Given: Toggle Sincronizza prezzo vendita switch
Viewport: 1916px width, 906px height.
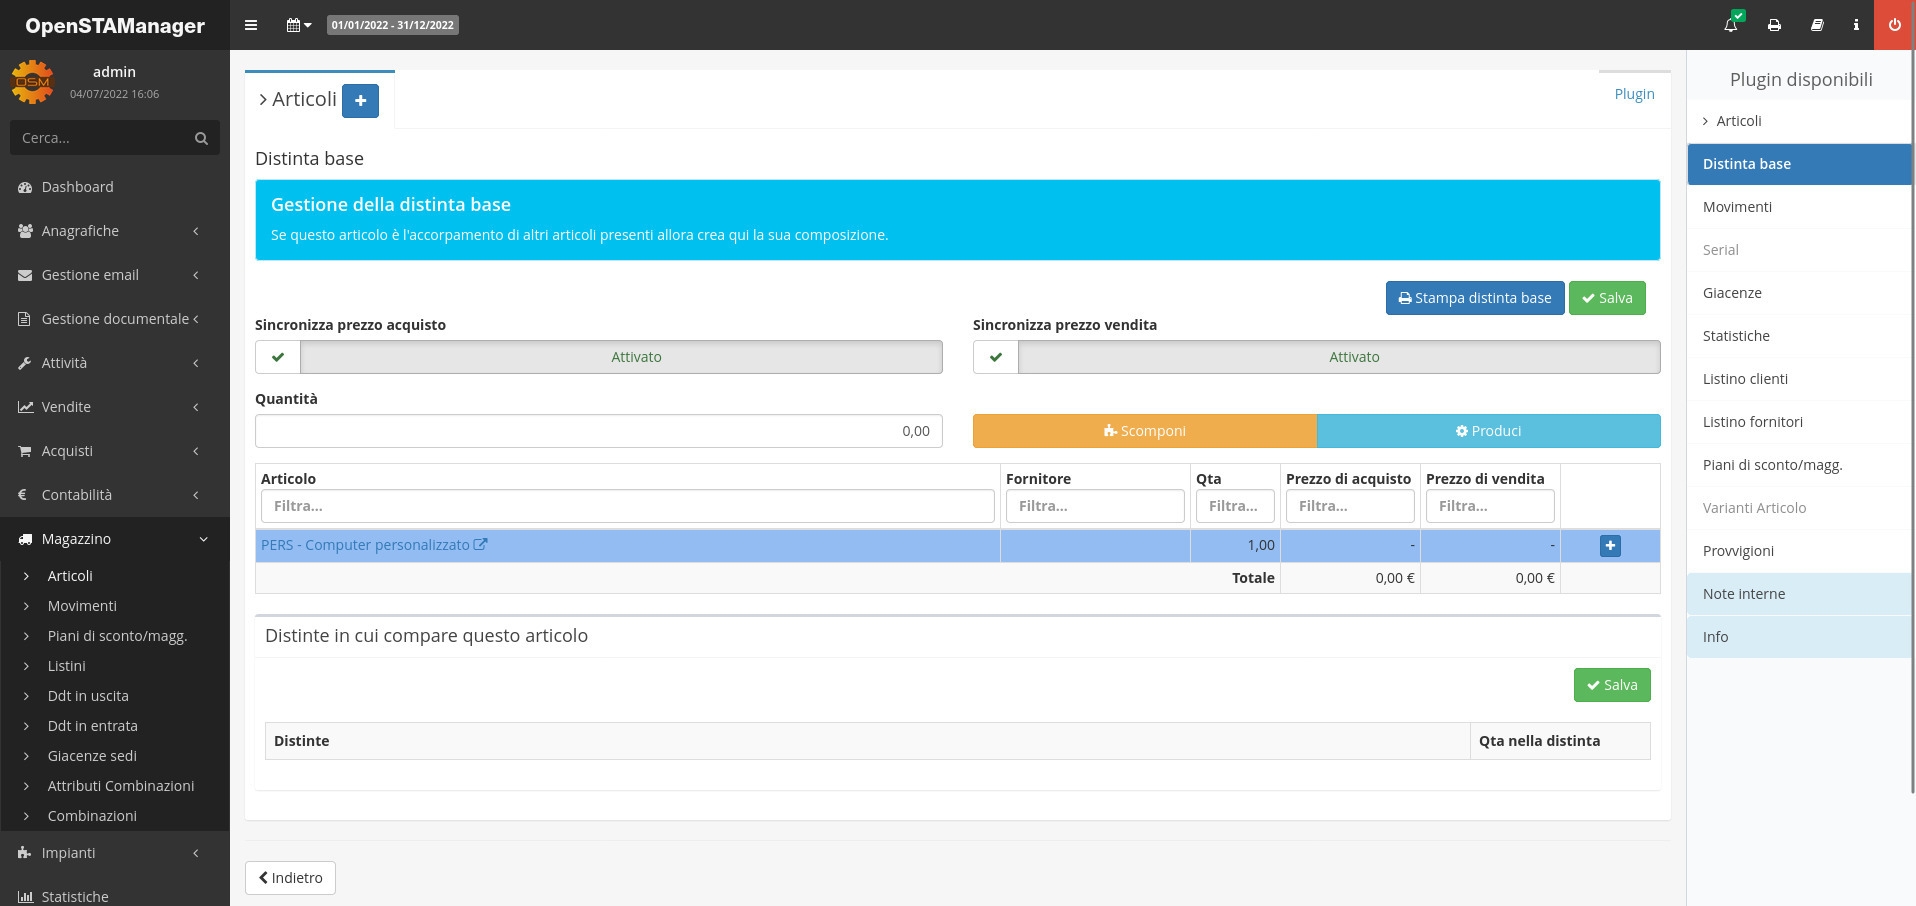Looking at the screenshot, I should point(1316,357).
